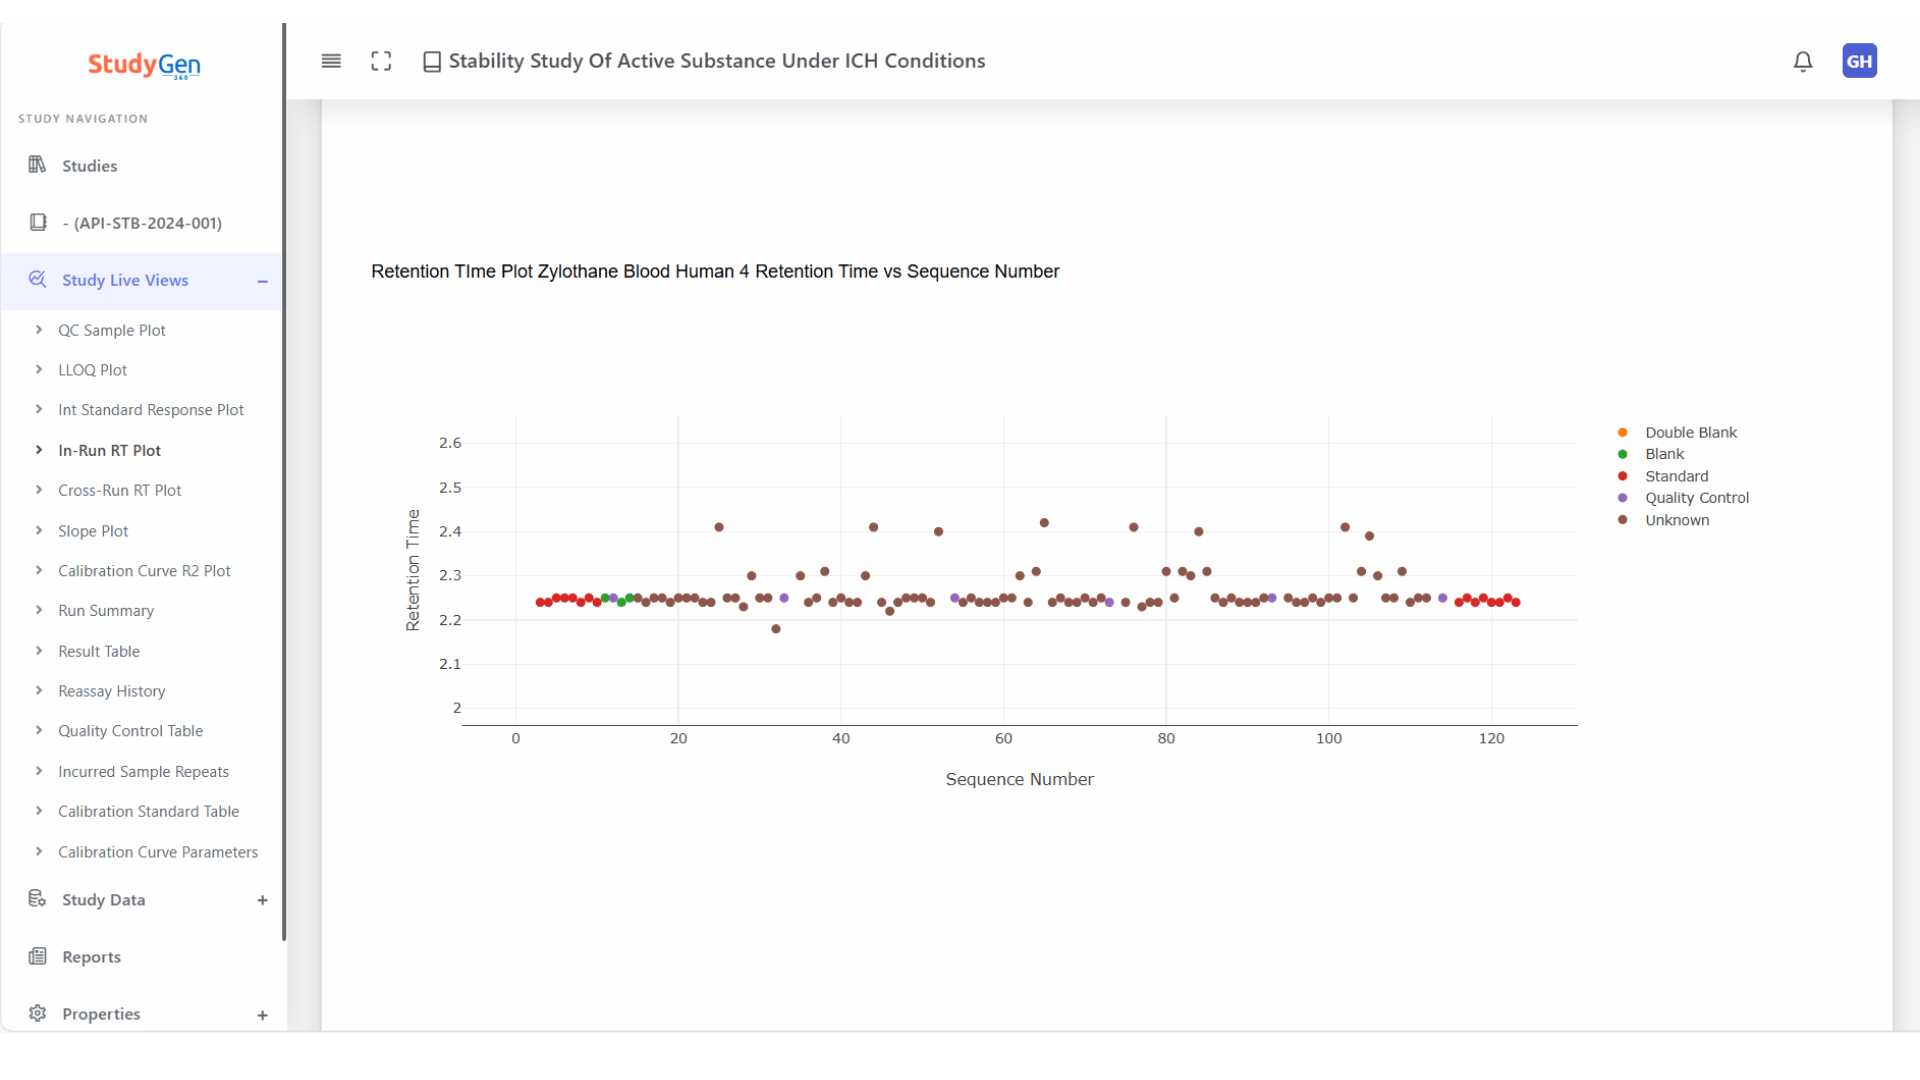This screenshot has width=1920, height=1080.
Task: Open the Reports section
Action: coord(89,956)
